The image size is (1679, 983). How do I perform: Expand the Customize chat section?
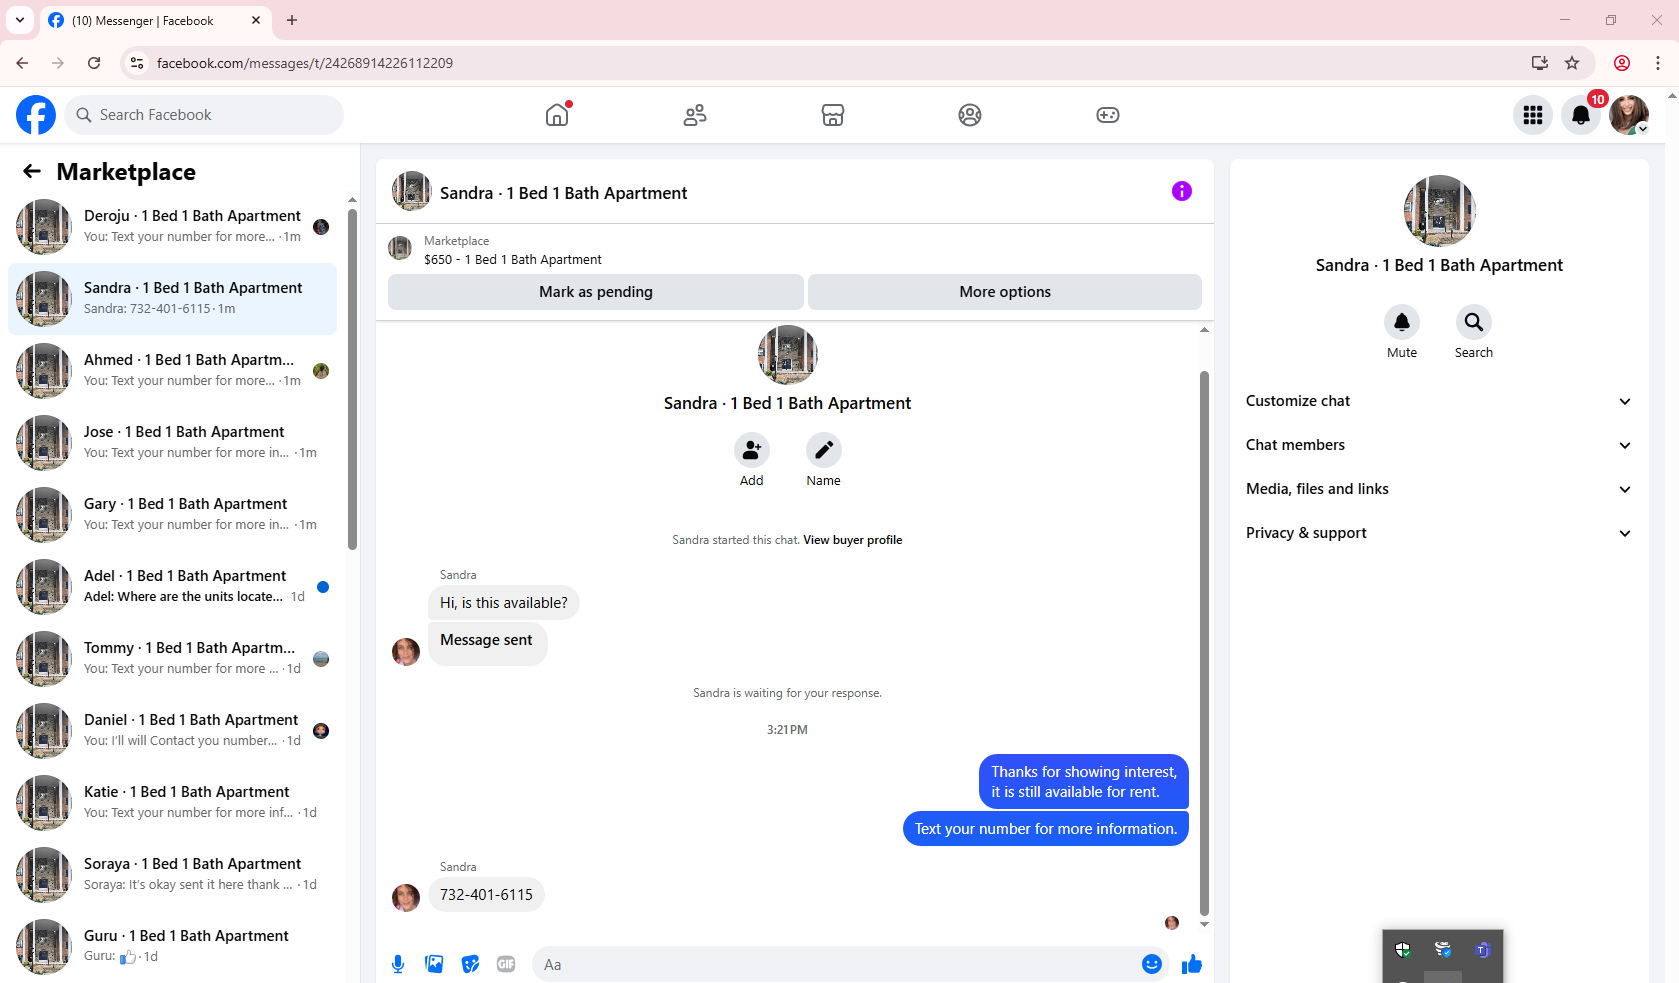click(1439, 401)
